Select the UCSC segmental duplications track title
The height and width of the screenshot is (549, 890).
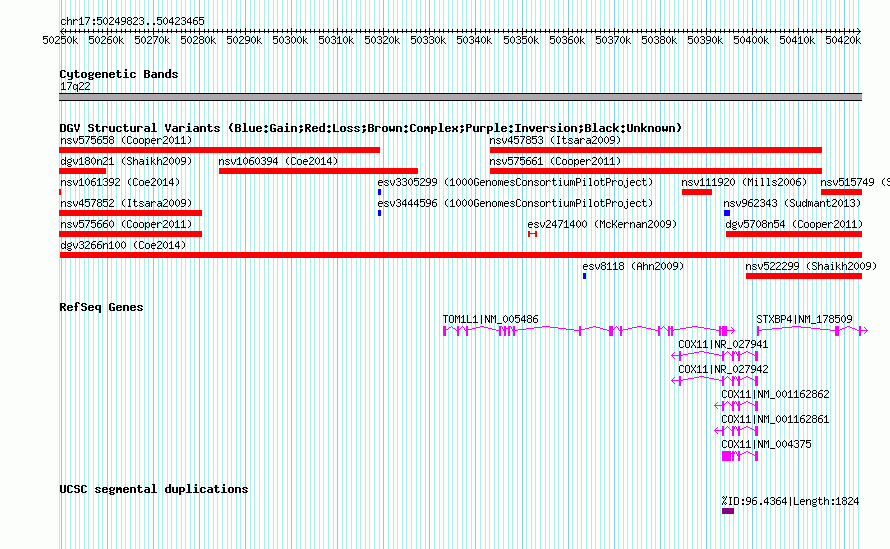click(154, 489)
